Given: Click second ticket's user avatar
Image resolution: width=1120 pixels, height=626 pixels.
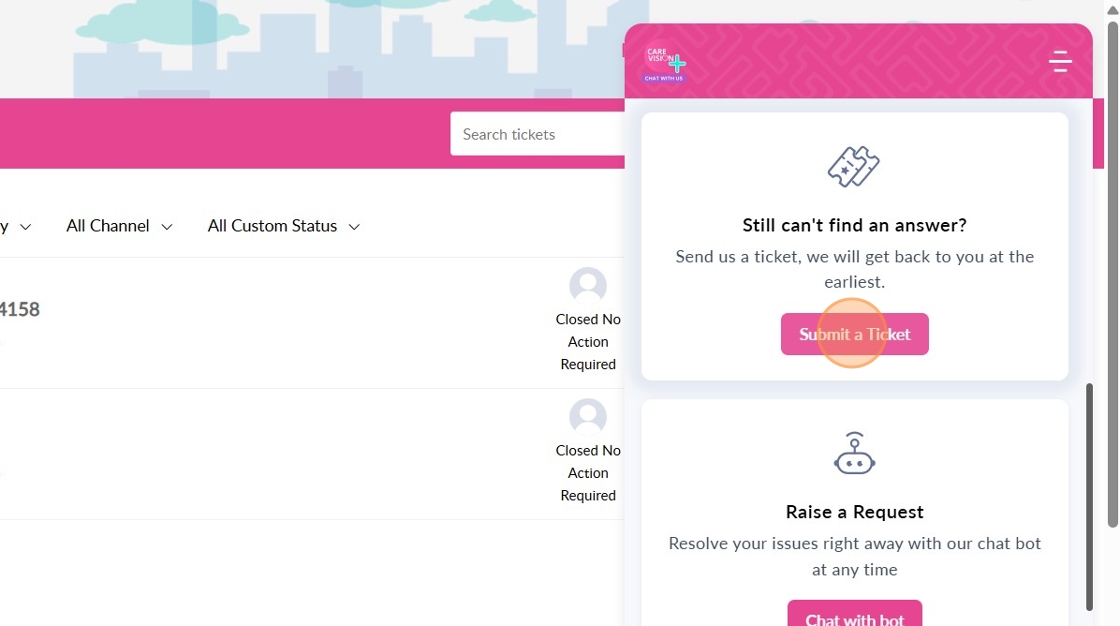Looking at the screenshot, I should point(588,416).
